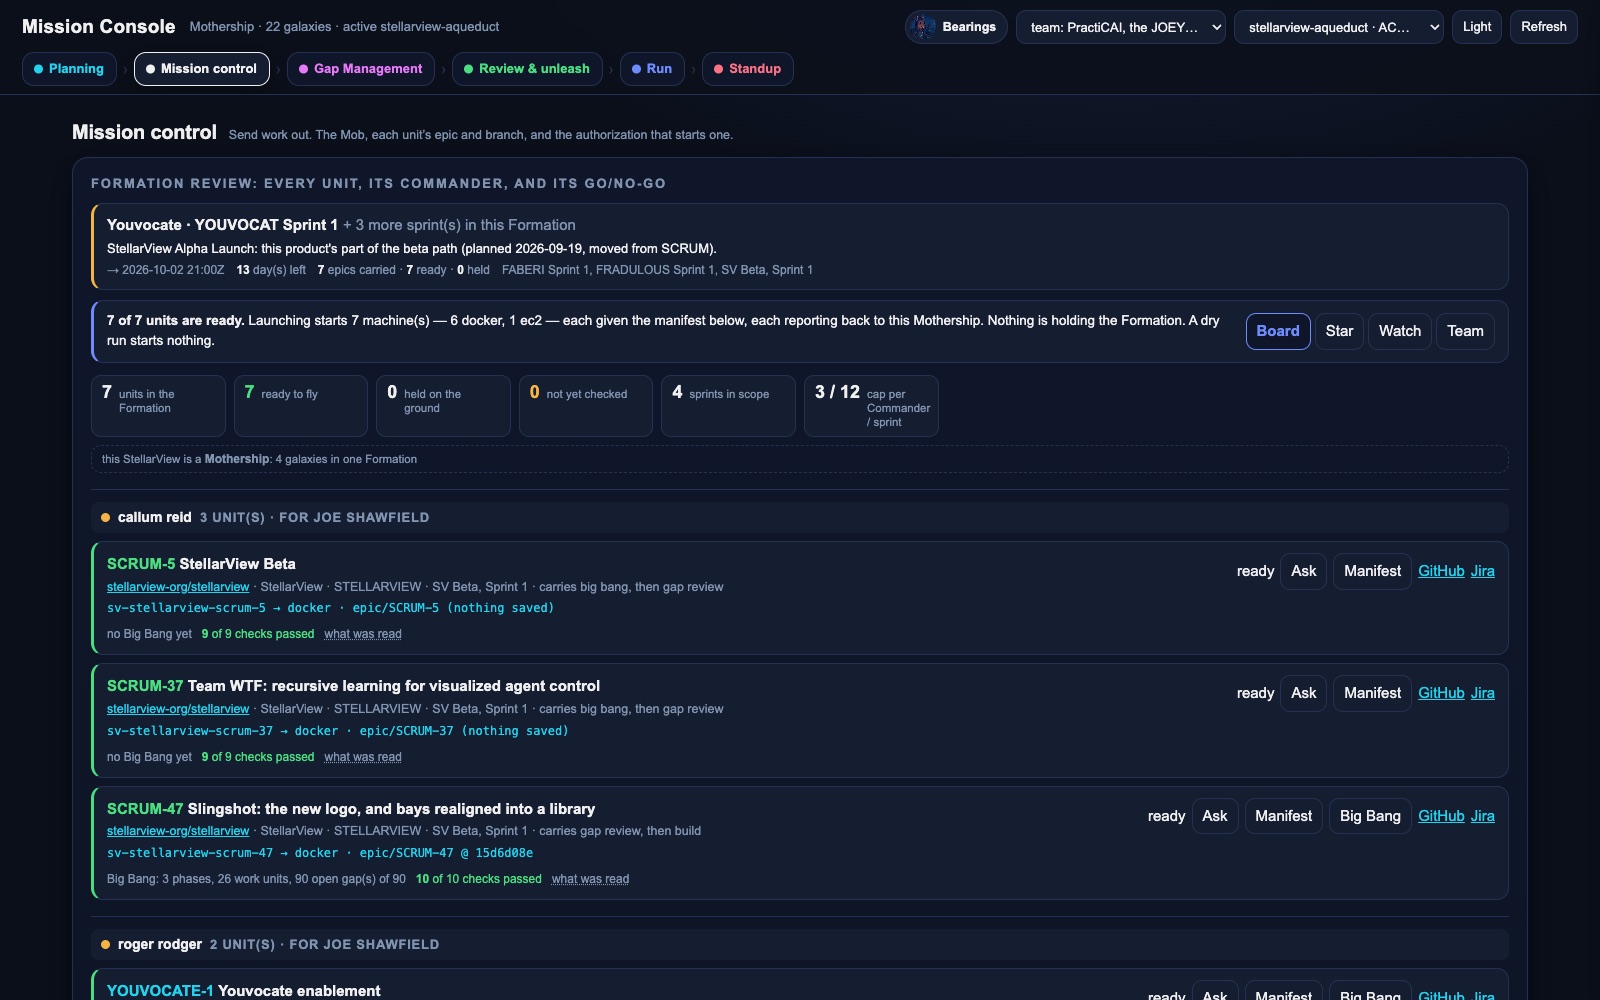
Task: Click Big Bang on SCRUM-47 unit
Action: [x=1370, y=816]
